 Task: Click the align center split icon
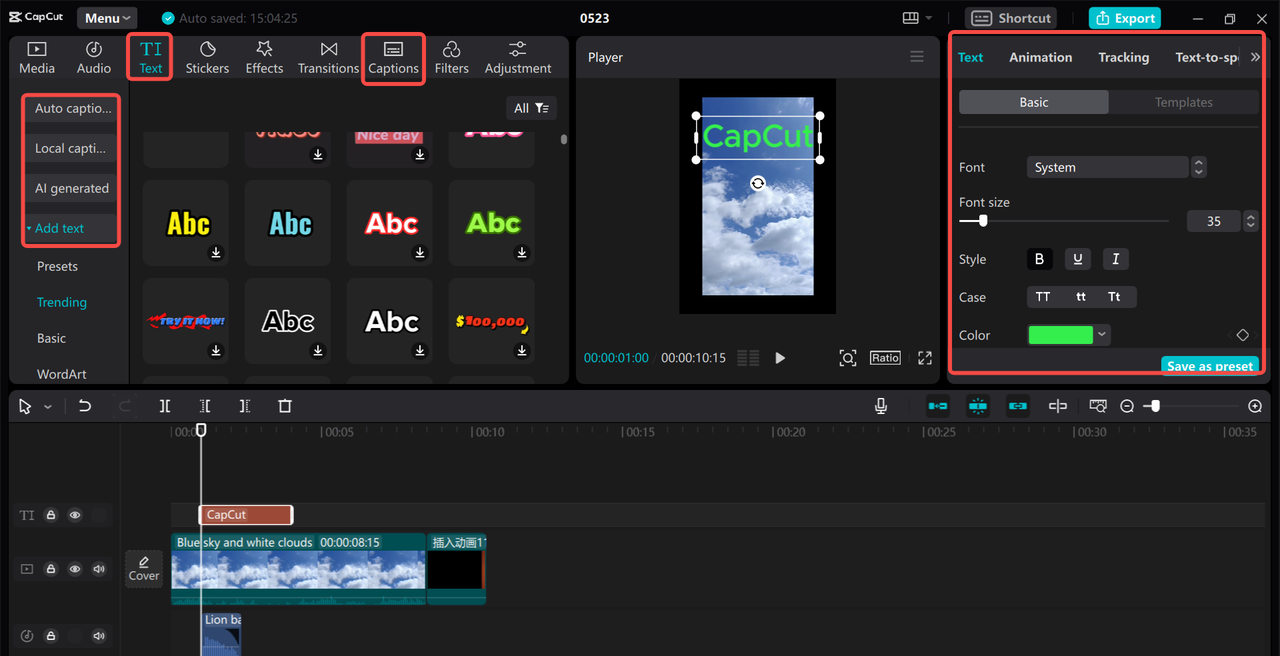[x=1058, y=406]
